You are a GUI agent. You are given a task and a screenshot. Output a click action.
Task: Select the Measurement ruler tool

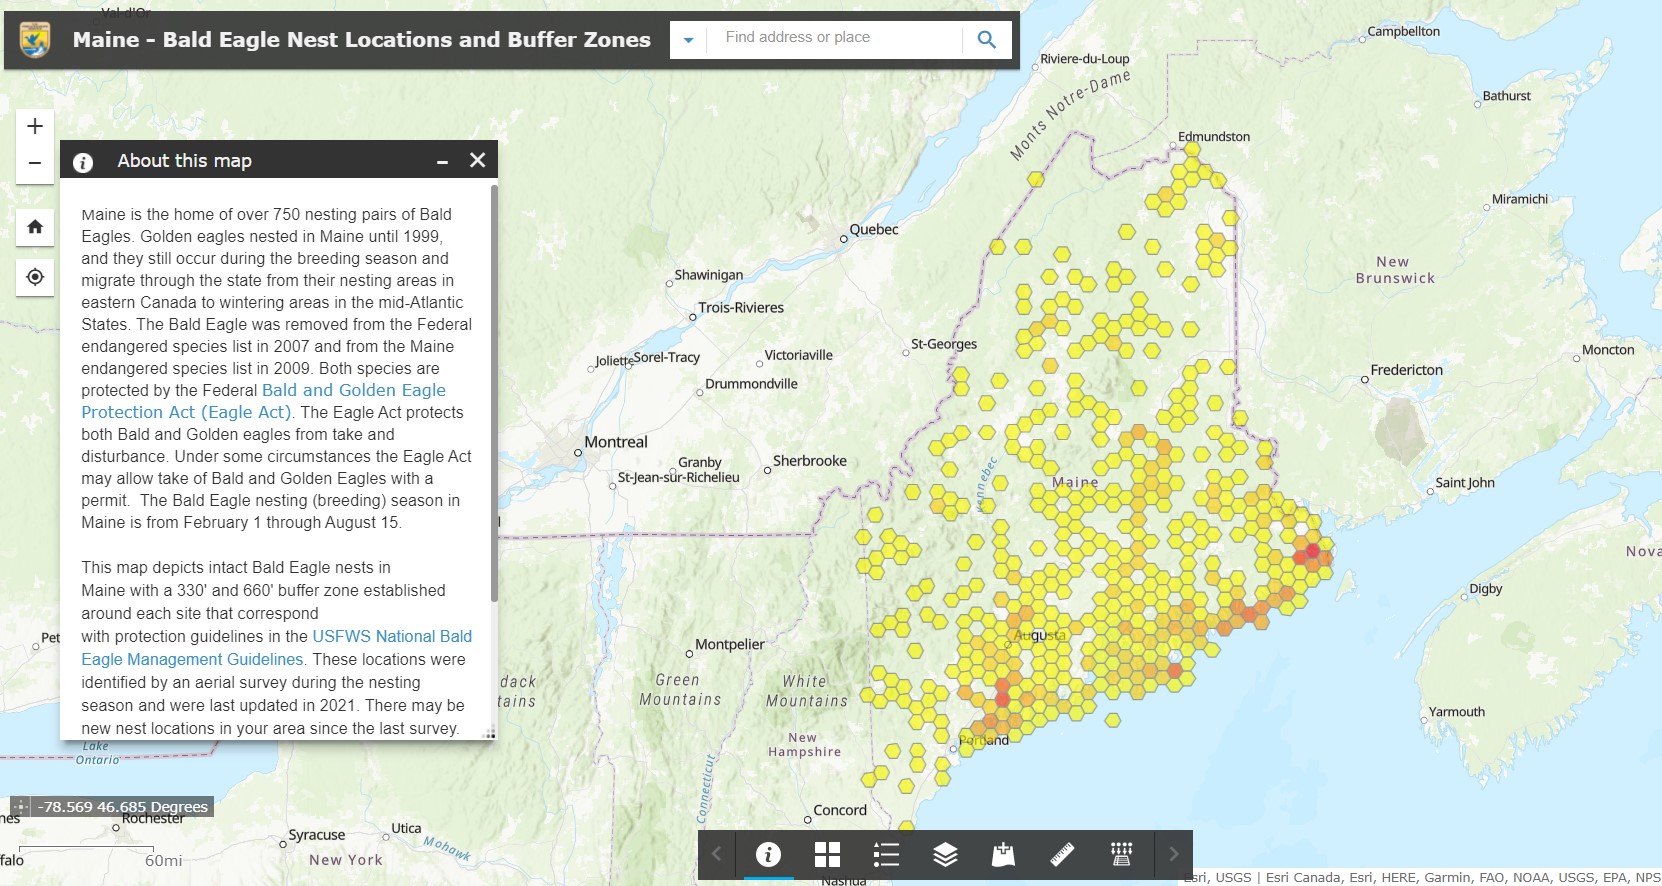coord(1062,854)
